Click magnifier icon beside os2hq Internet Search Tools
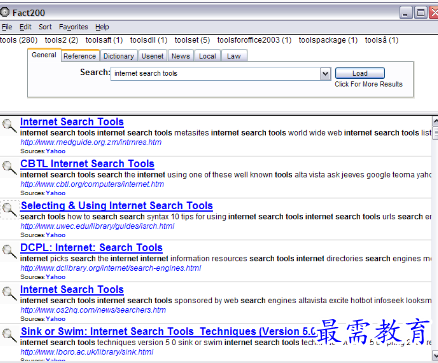Viewport: 438px width, 363px height. pos(9,294)
